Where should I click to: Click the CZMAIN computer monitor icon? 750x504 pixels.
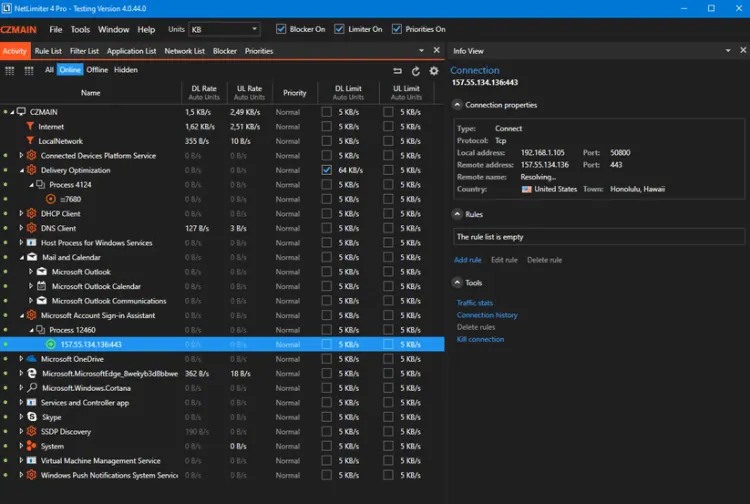pyautogui.click(x=22, y=112)
